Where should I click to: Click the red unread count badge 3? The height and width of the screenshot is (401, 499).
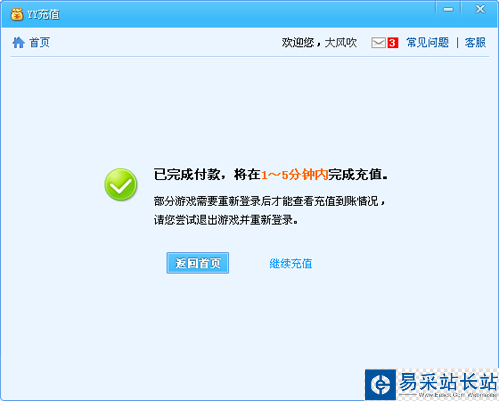pos(393,43)
